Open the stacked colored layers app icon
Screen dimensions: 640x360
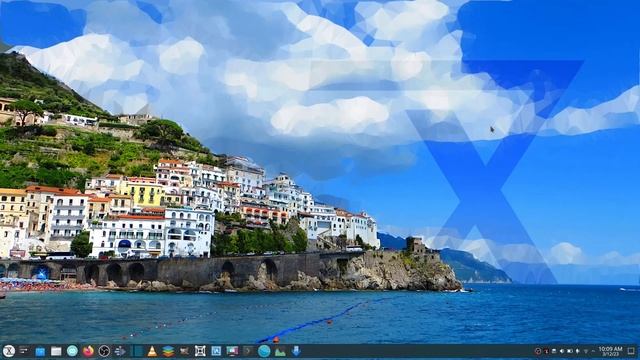pyautogui.click(x=168, y=351)
